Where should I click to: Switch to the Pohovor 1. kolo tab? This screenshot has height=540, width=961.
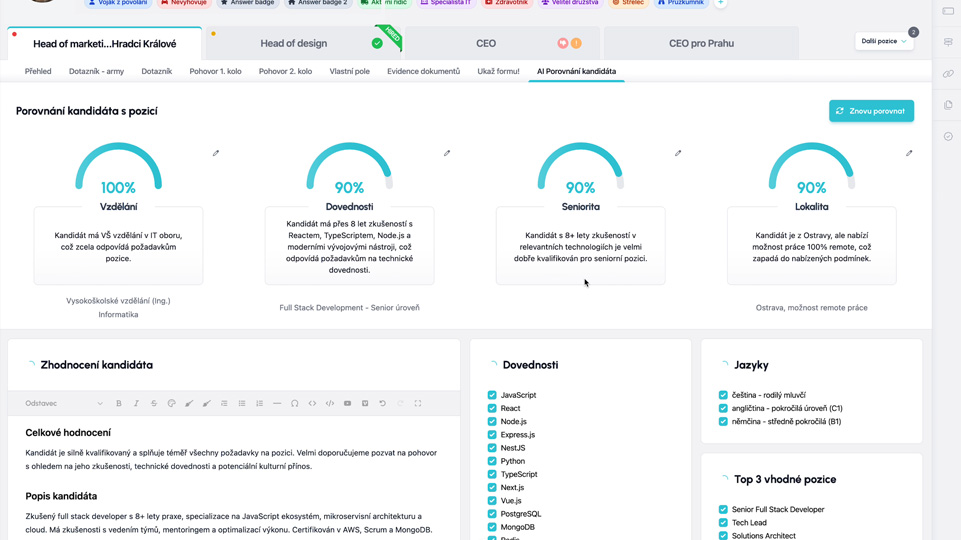tap(215, 72)
